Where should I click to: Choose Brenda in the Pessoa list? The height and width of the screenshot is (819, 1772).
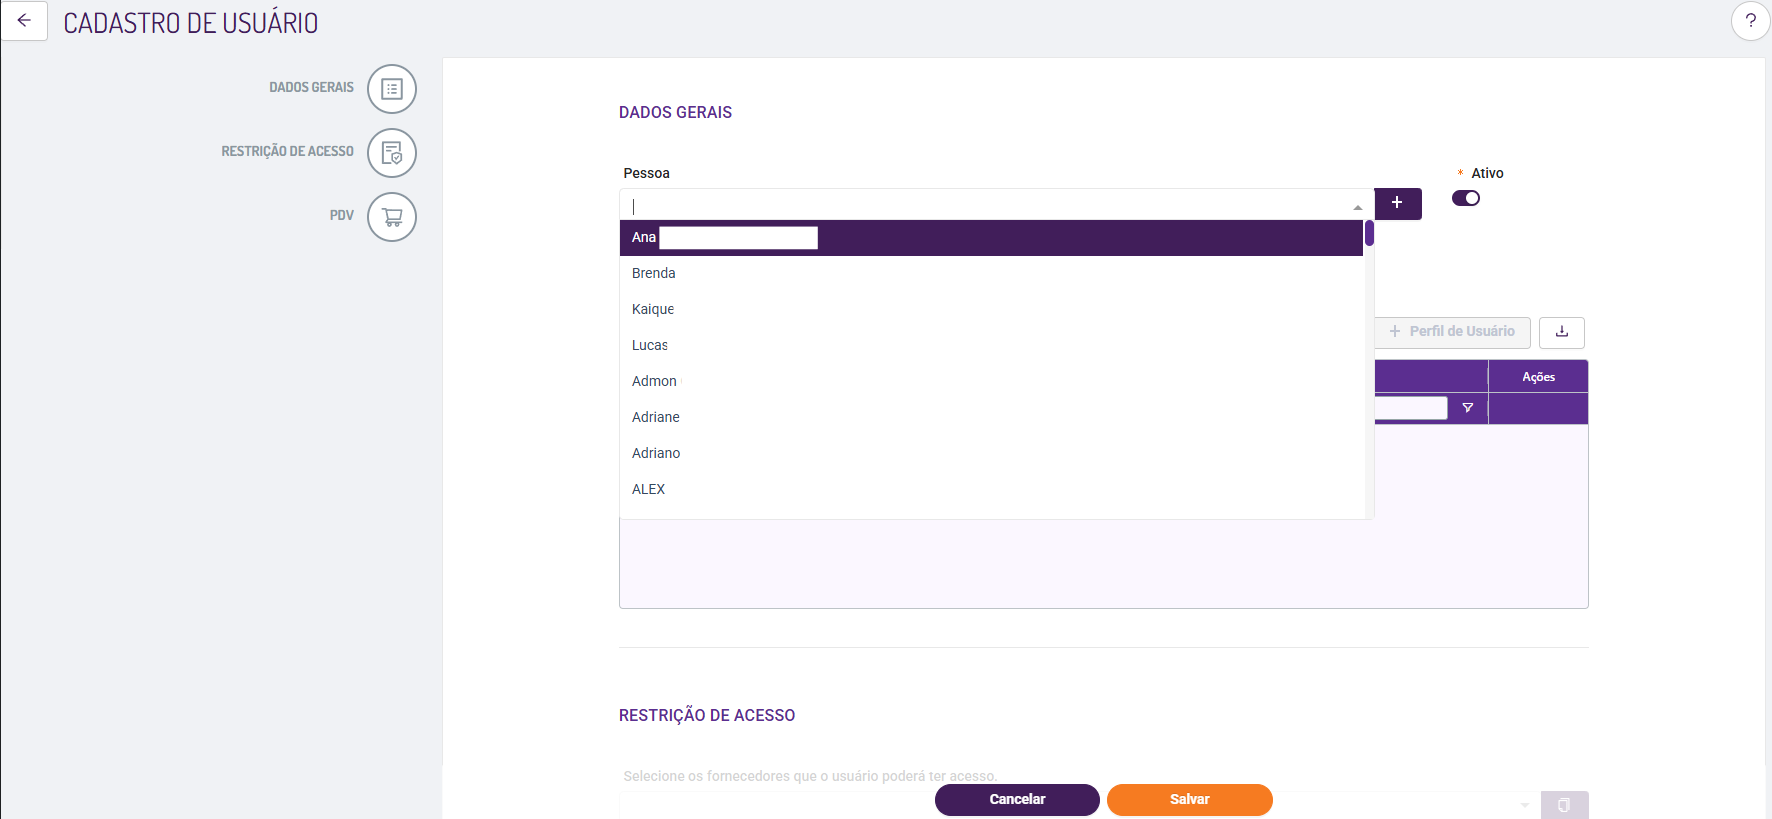click(654, 274)
